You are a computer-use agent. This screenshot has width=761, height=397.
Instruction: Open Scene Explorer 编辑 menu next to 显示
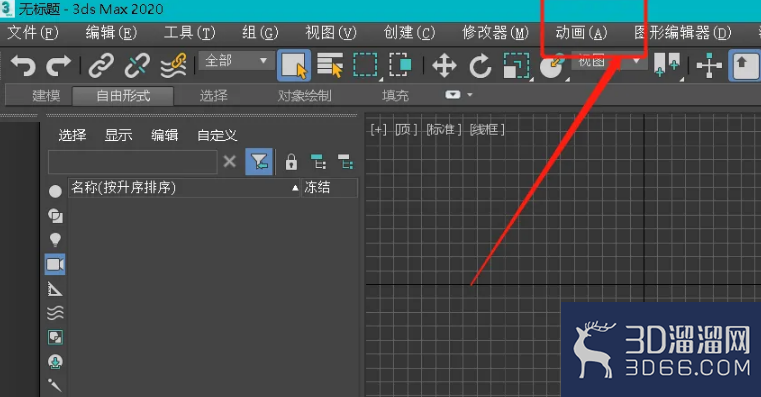(x=165, y=135)
